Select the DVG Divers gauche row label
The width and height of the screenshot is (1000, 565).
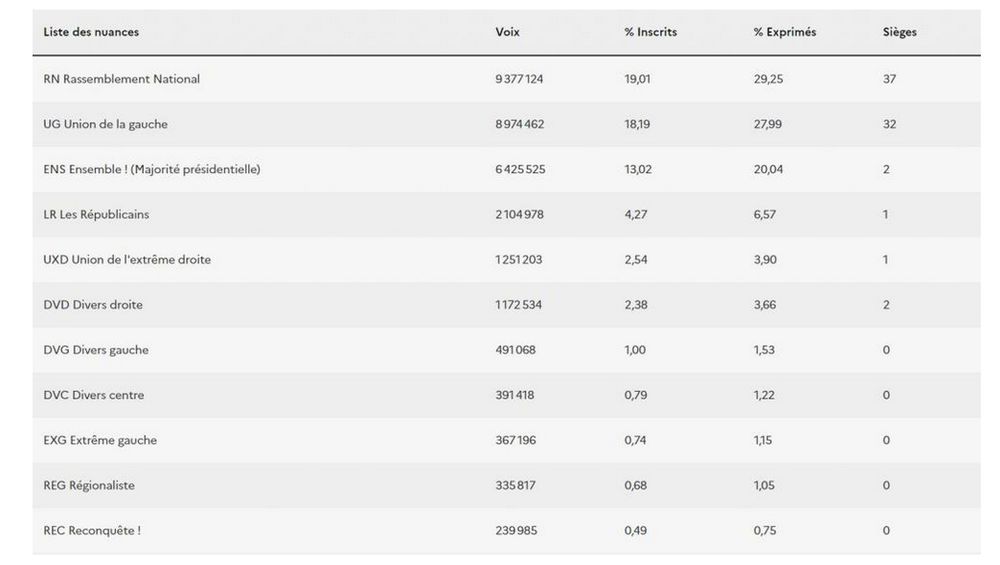(x=96, y=350)
